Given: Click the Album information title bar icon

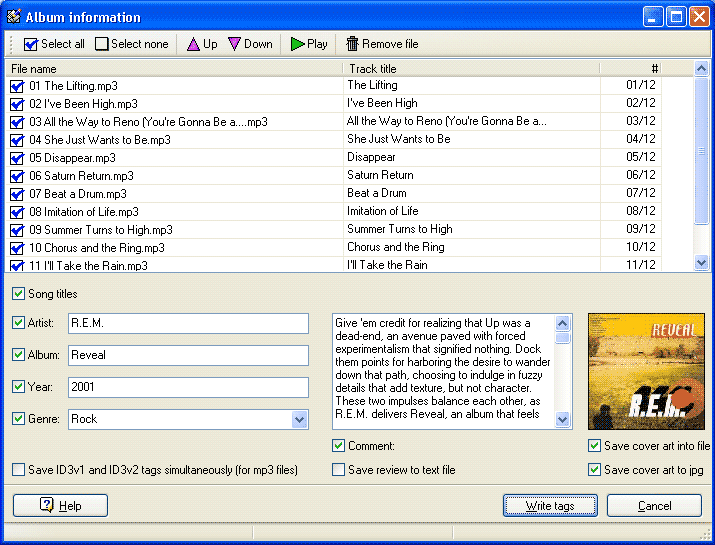Looking at the screenshot, I should (x=14, y=16).
